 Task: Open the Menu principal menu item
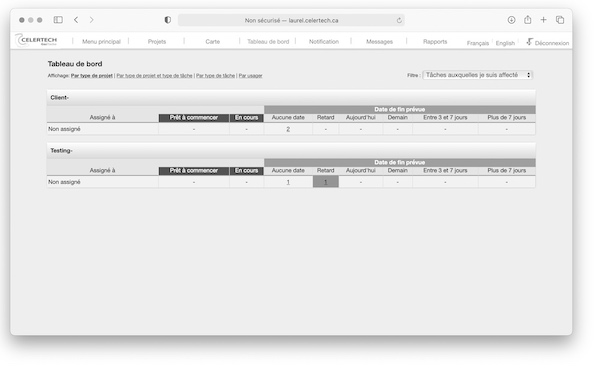pyautogui.click(x=101, y=41)
